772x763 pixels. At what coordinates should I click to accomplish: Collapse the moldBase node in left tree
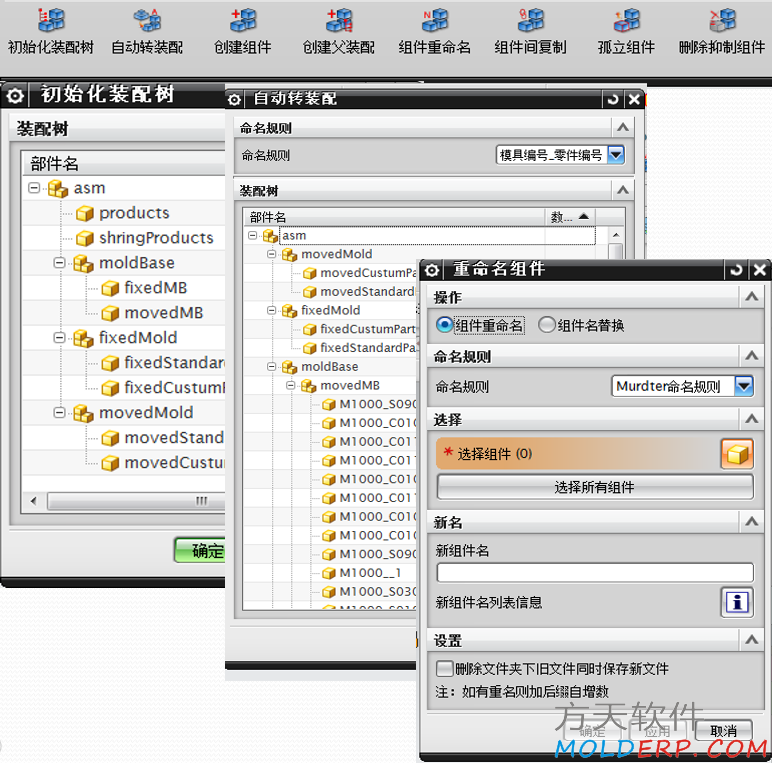60,263
